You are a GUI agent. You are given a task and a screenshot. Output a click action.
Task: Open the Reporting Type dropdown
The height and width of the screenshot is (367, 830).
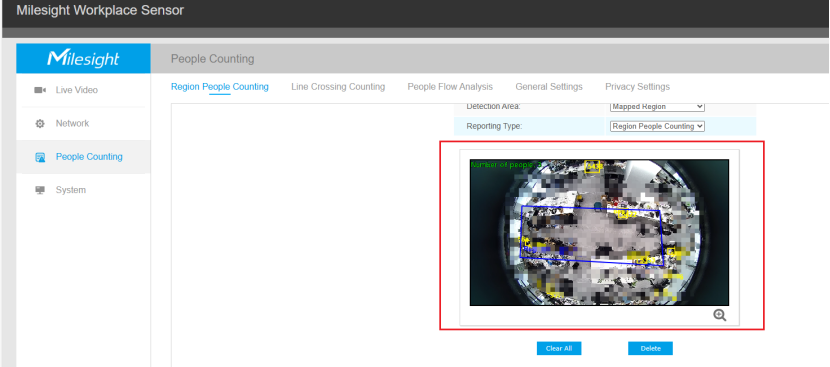(x=657, y=127)
